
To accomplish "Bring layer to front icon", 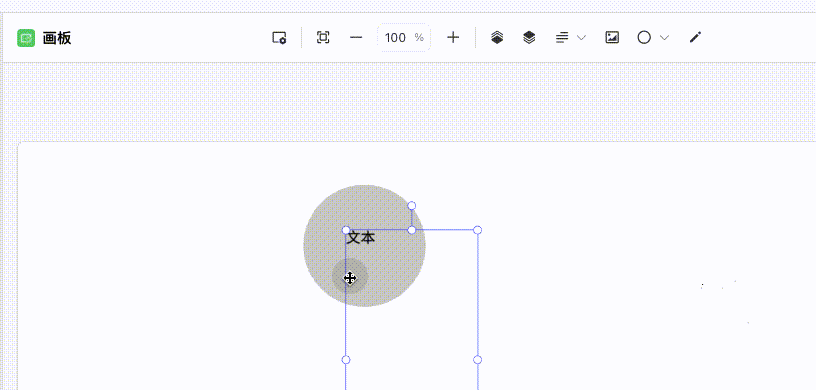I will tap(497, 37).
